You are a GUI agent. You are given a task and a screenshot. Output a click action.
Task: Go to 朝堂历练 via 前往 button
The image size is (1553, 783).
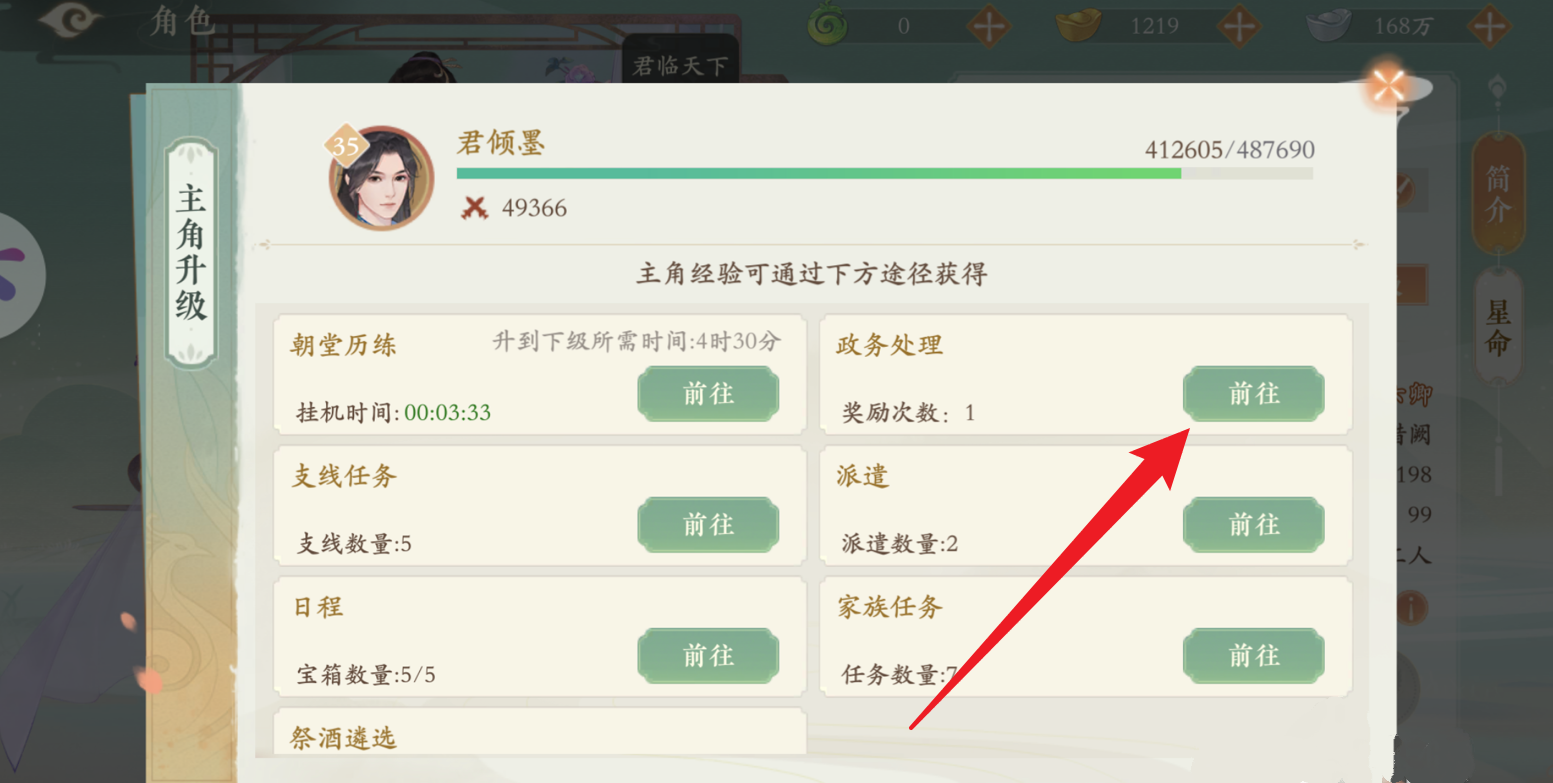(x=708, y=393)
